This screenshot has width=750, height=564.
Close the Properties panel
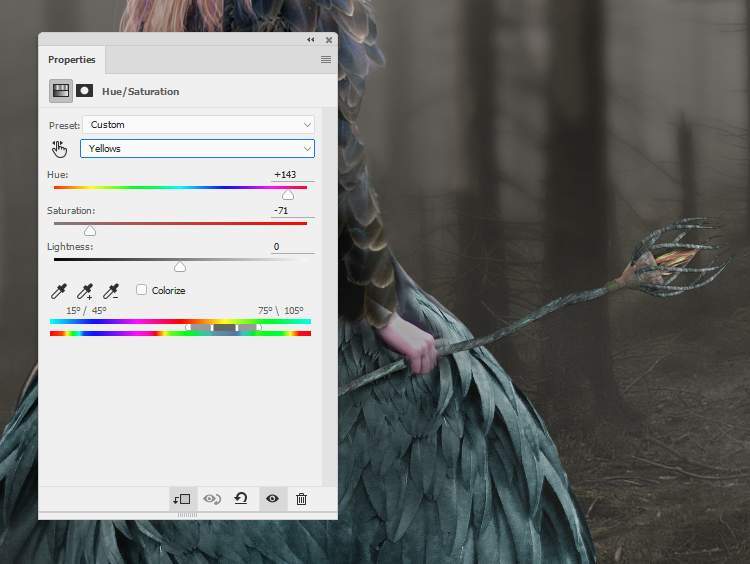pos(329,40)
